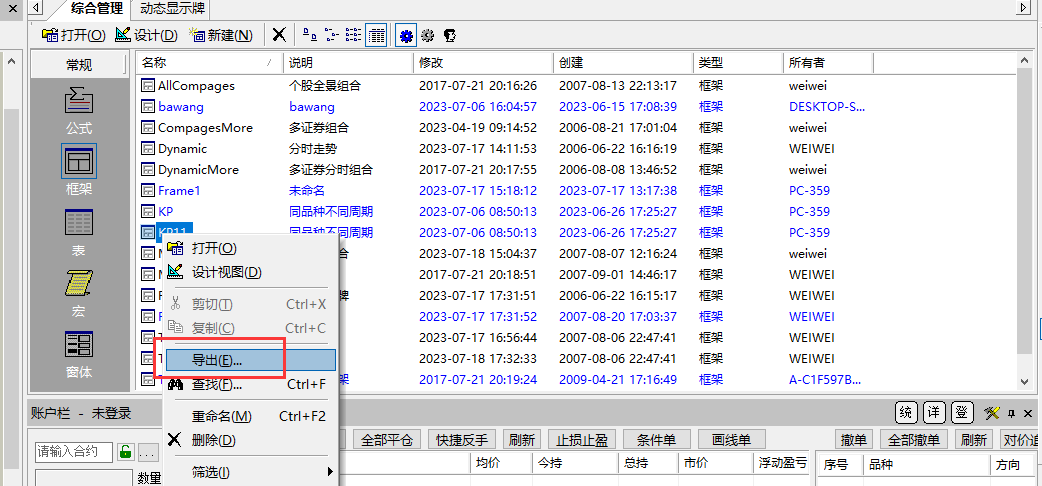Toggle the green lock next to contract input
This screenshot has height=486, width=1042.
click(126, 452)
